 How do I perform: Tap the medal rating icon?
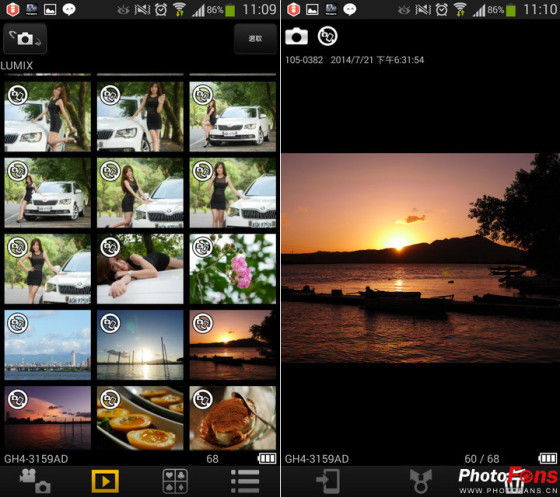(421, 481)
